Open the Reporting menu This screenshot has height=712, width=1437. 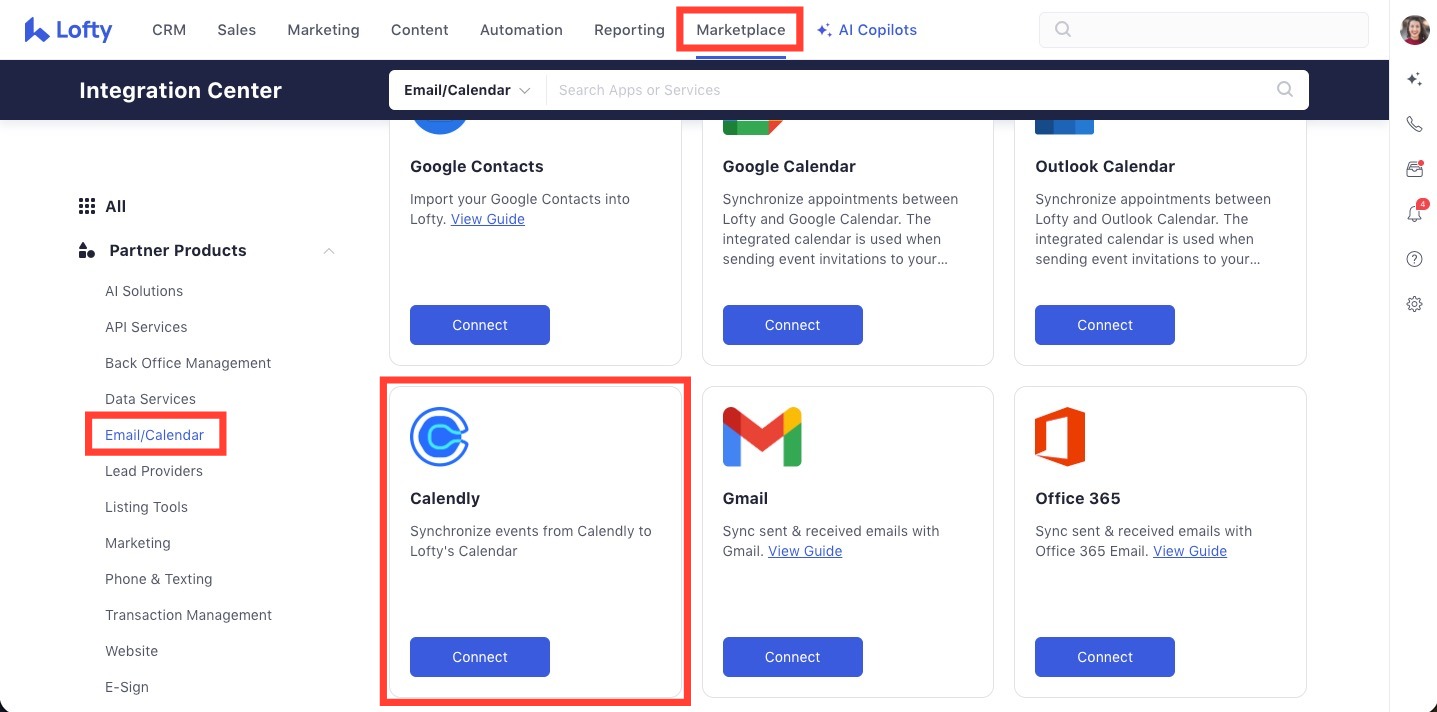[x=629, y=30]
